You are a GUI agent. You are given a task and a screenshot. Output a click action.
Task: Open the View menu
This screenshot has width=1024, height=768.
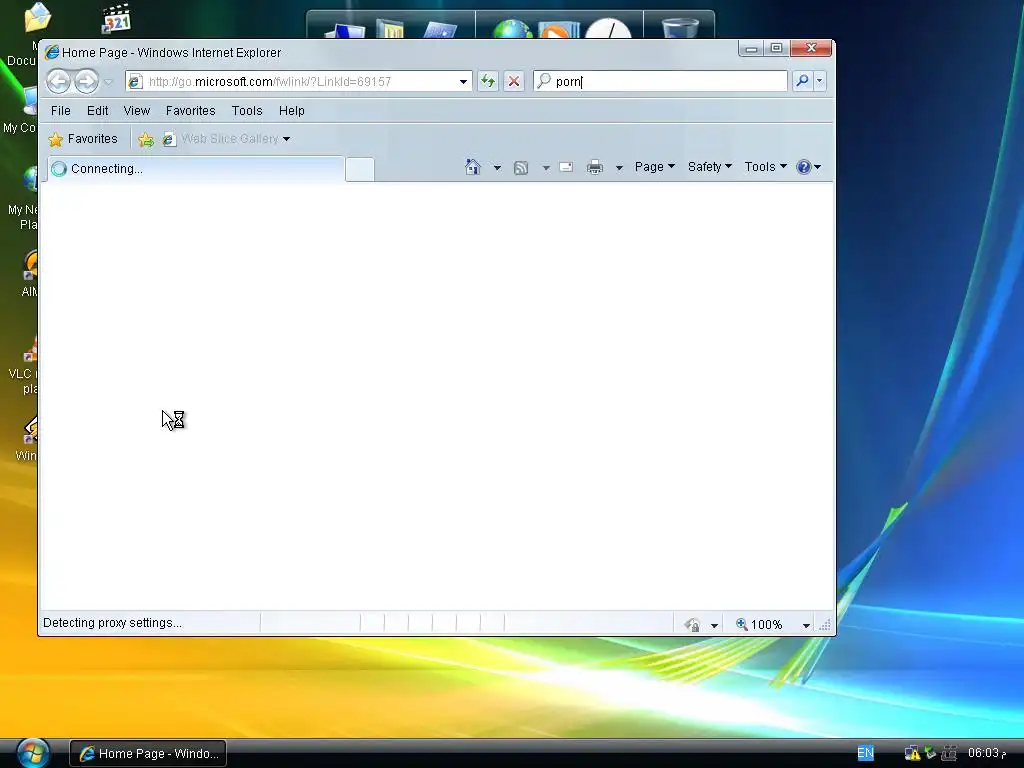tap(136, 110)
